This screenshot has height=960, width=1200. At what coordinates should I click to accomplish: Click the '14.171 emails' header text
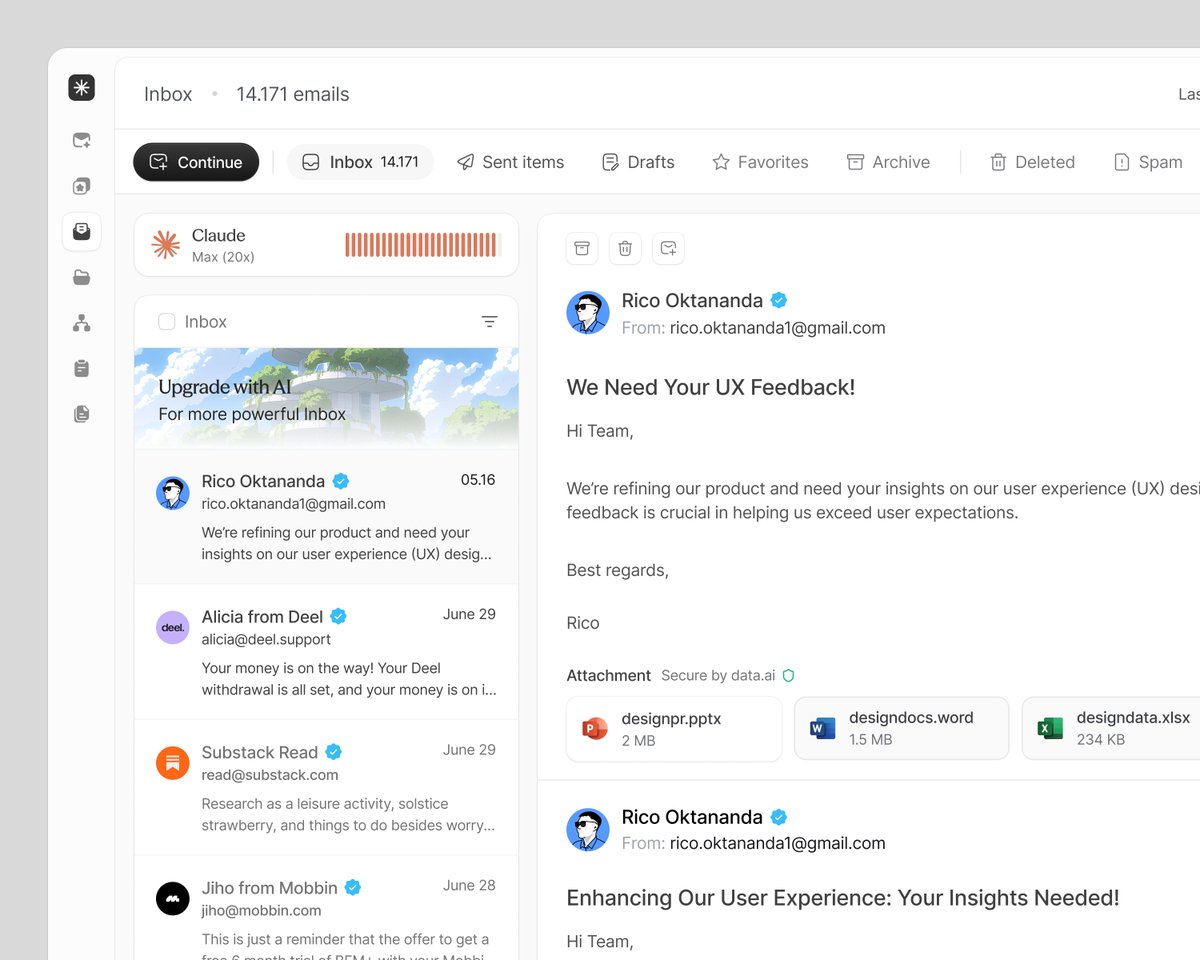(x=293, y=94)
